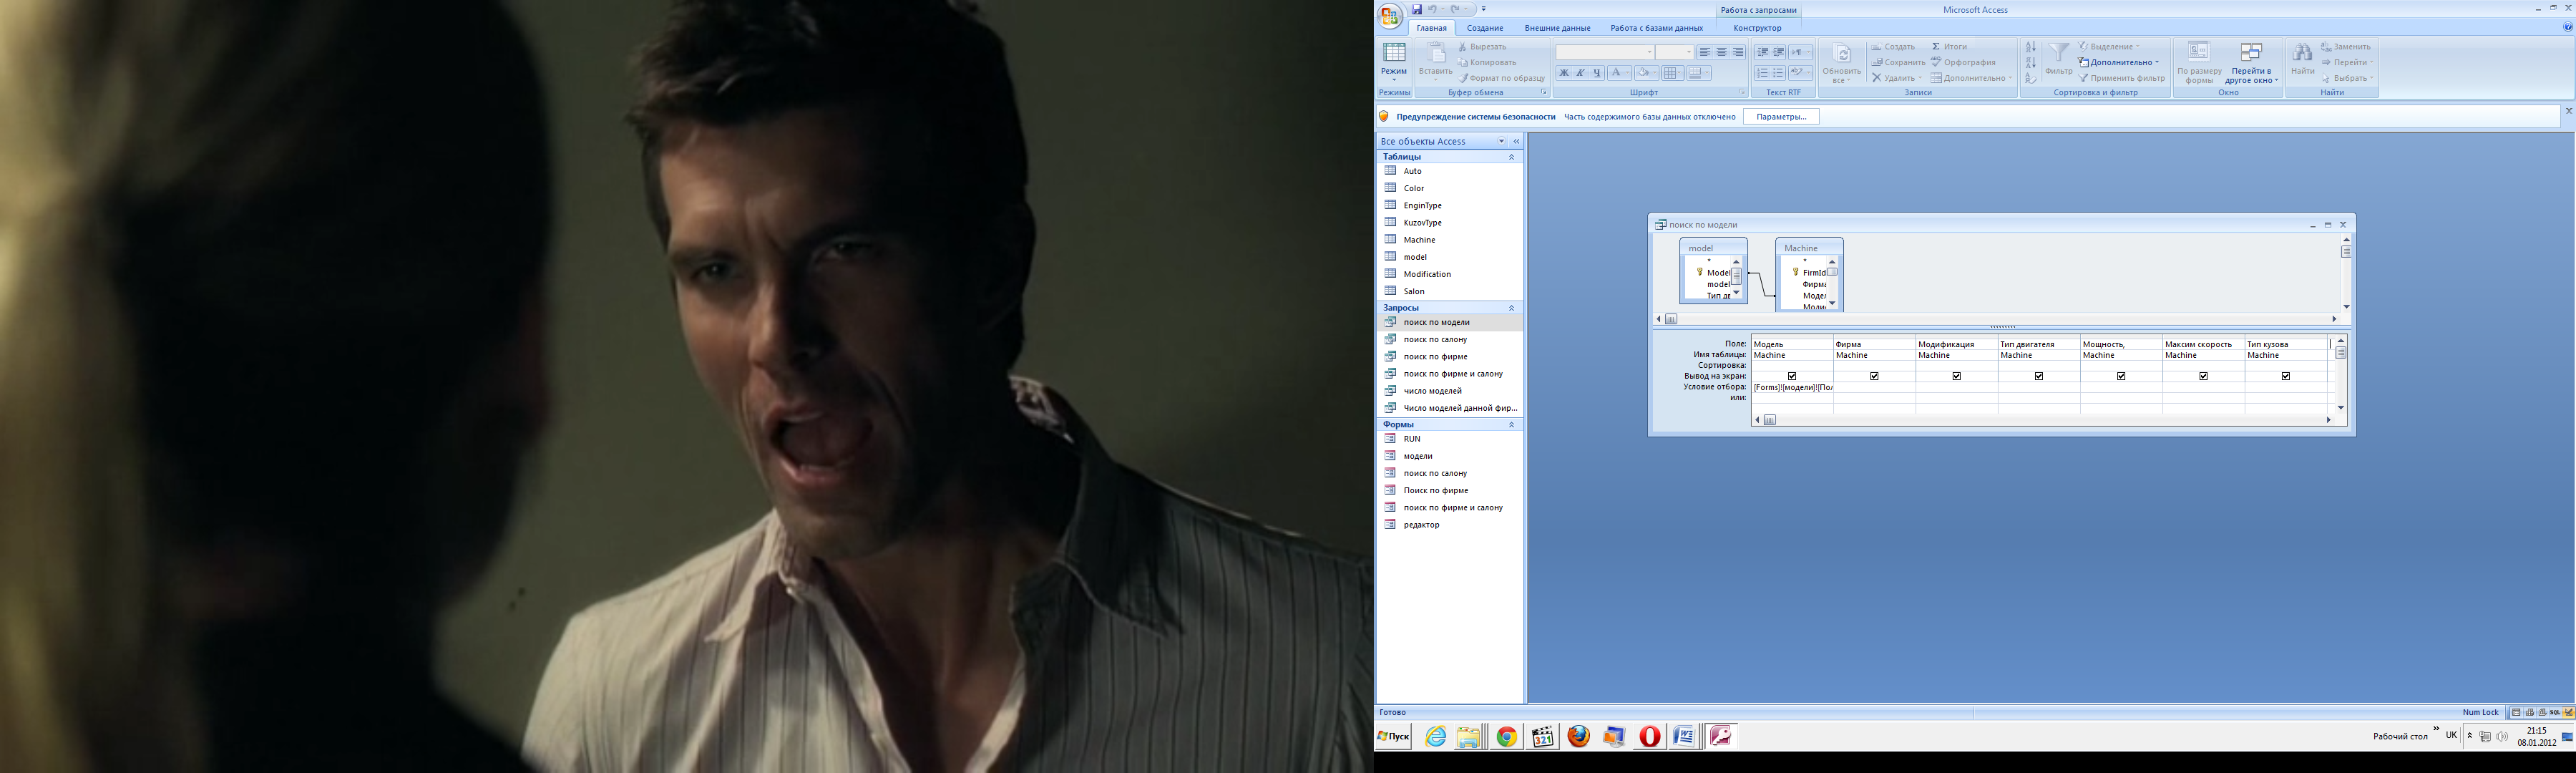Open Firefox from taskbar
This screenshot has height=773, width=2576.
click(1579, 737)
